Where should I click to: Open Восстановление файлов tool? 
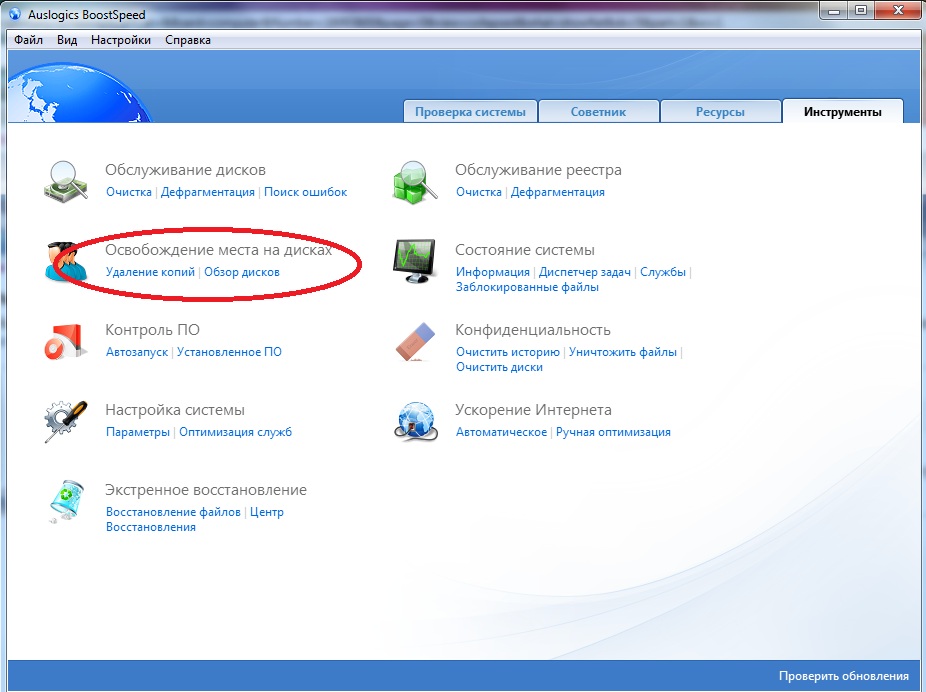(x=173, y=512)
